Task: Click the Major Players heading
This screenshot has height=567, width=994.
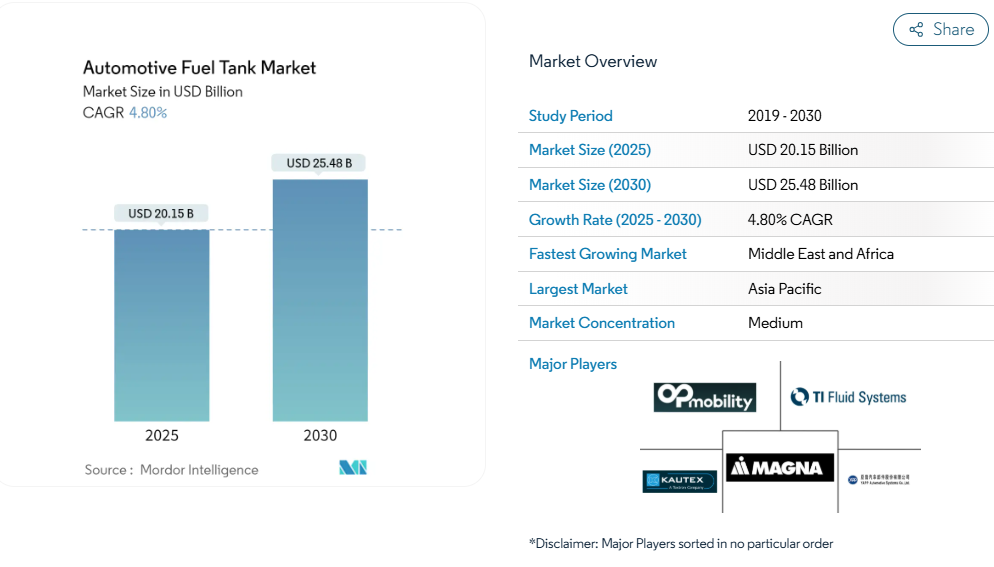Action: coord(572,364)
